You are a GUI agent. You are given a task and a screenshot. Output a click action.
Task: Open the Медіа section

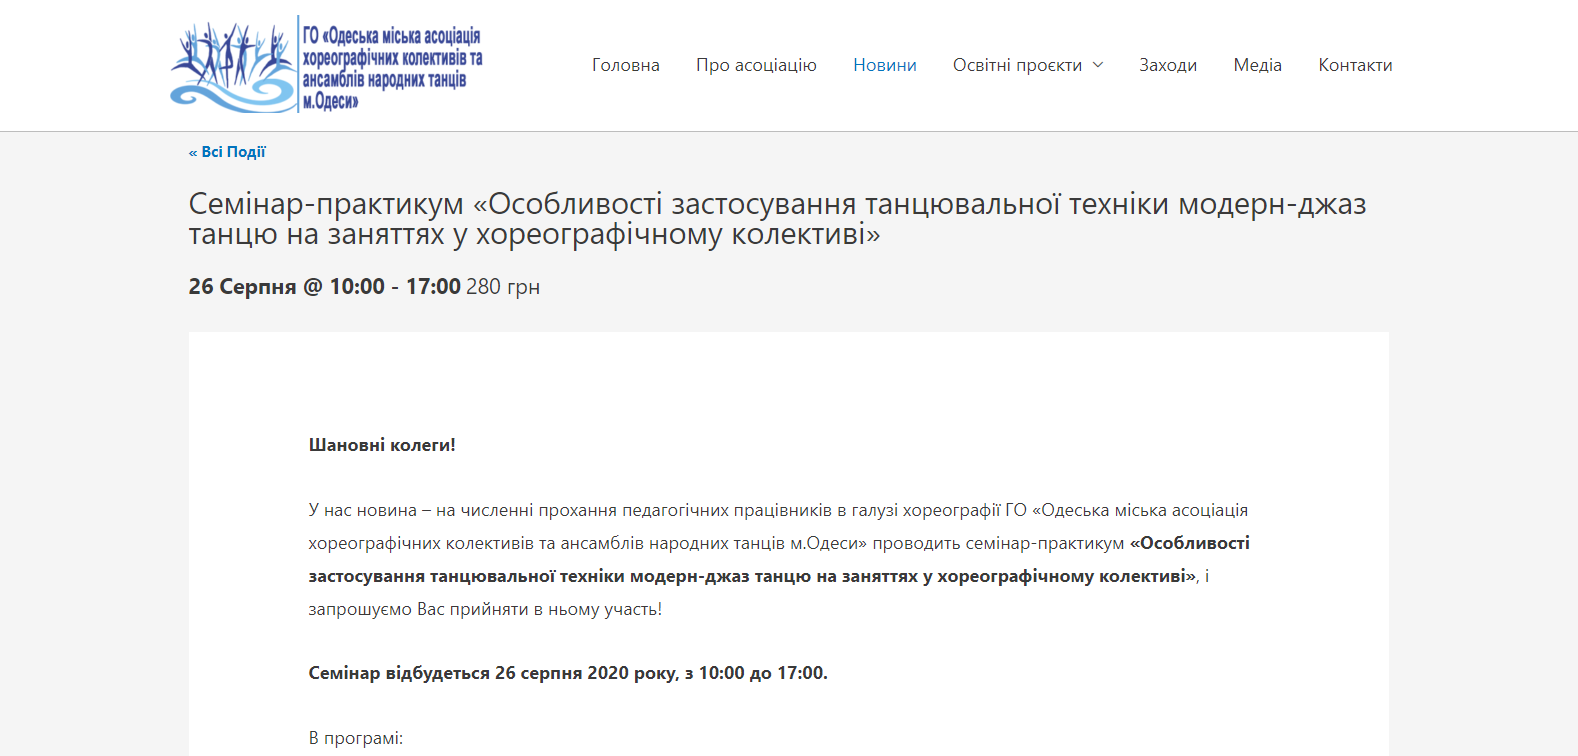1257,65
